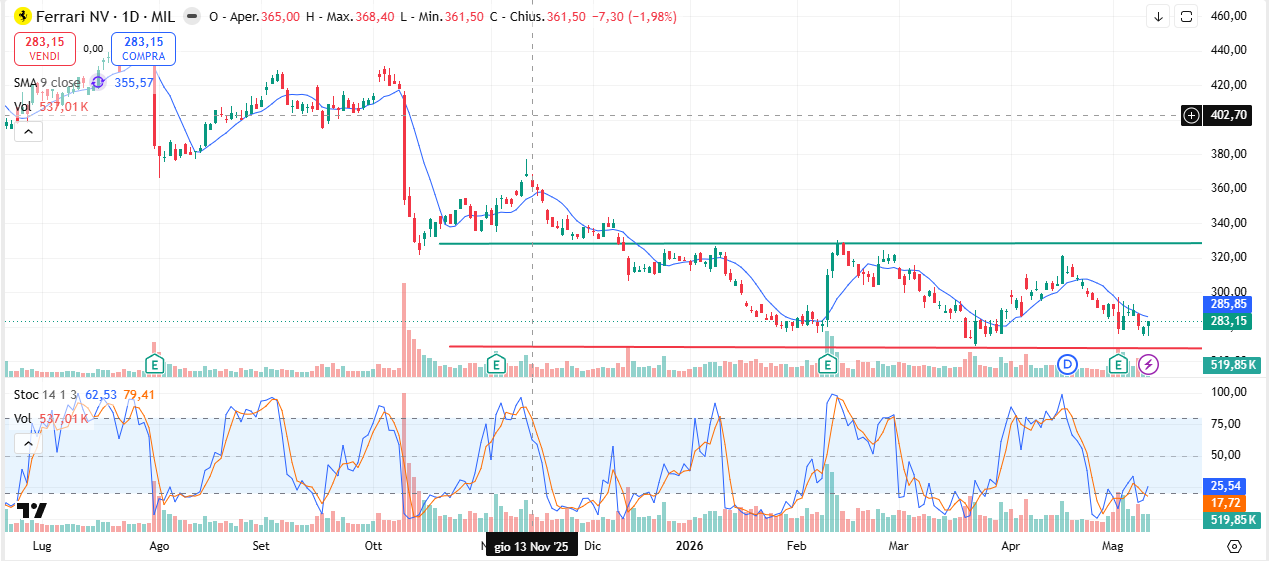
Task: Click the TradingView logo on the chart
Action: point(32,511)
